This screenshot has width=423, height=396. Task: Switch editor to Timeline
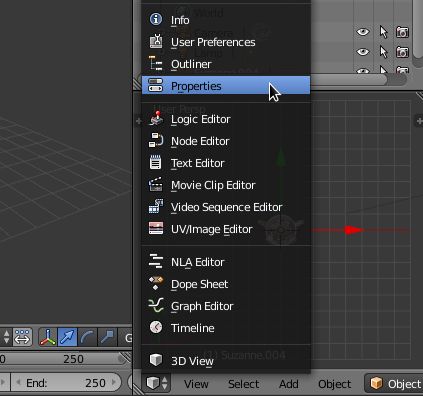pos(226,328)
